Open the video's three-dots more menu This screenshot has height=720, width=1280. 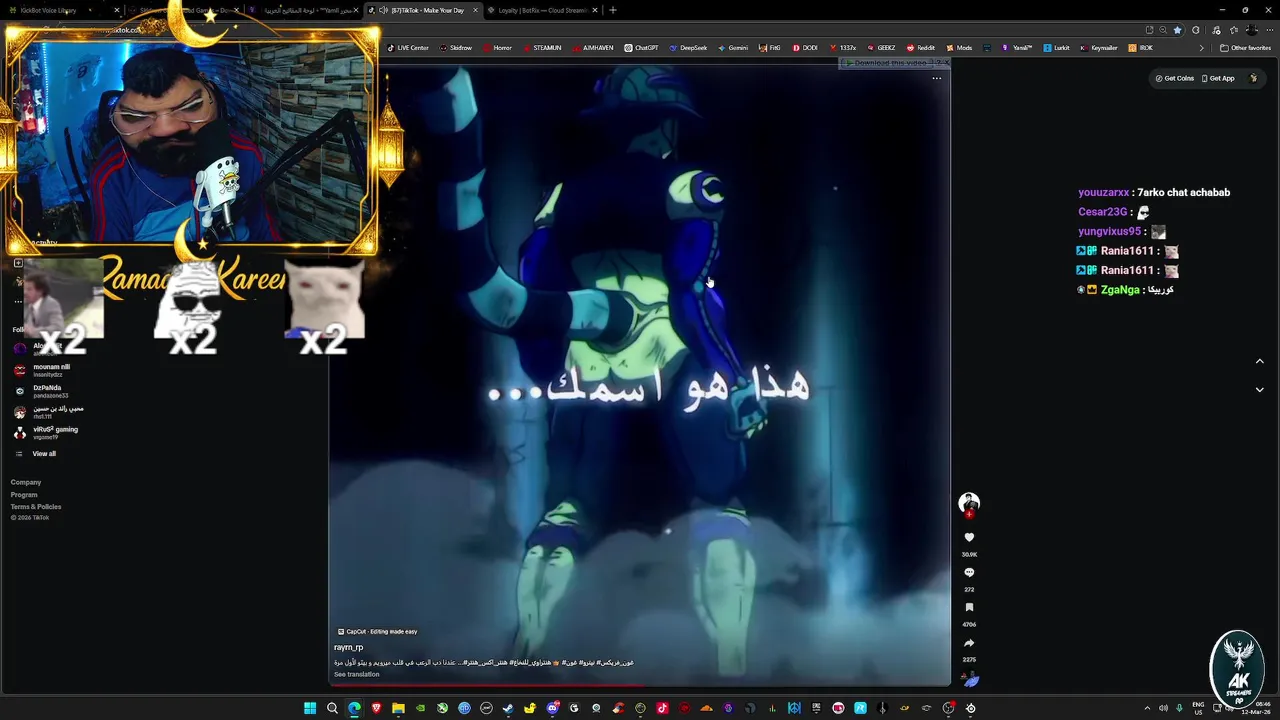[x=937, y=78]
